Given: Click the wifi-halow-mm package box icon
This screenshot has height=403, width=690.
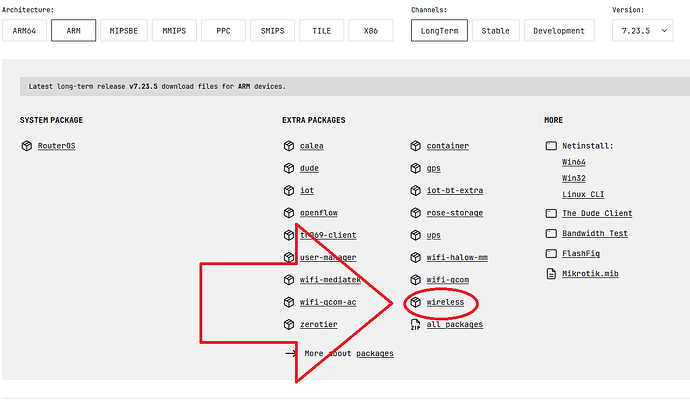Looking at the screenshot, I should pos(415,257).
